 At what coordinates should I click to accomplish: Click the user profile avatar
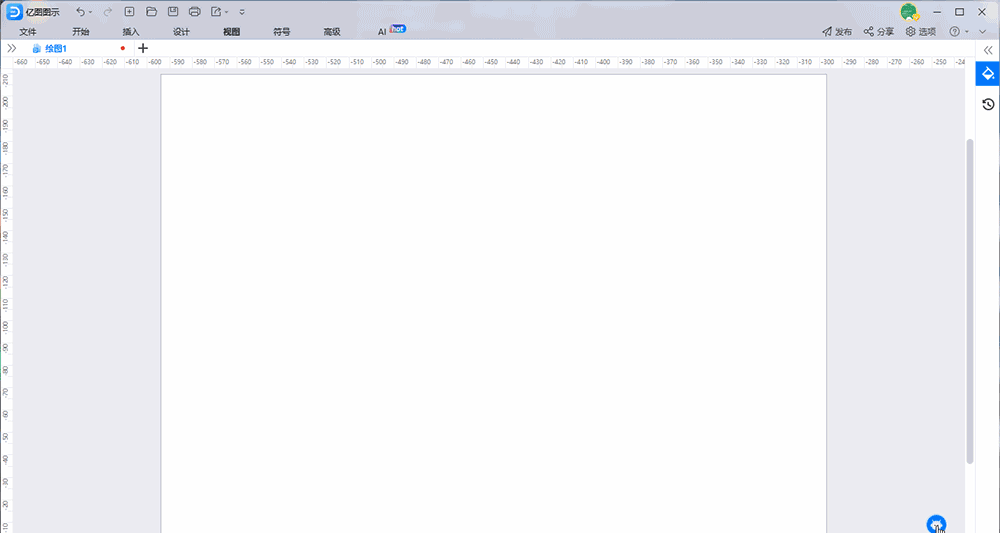tap(908, 12)
